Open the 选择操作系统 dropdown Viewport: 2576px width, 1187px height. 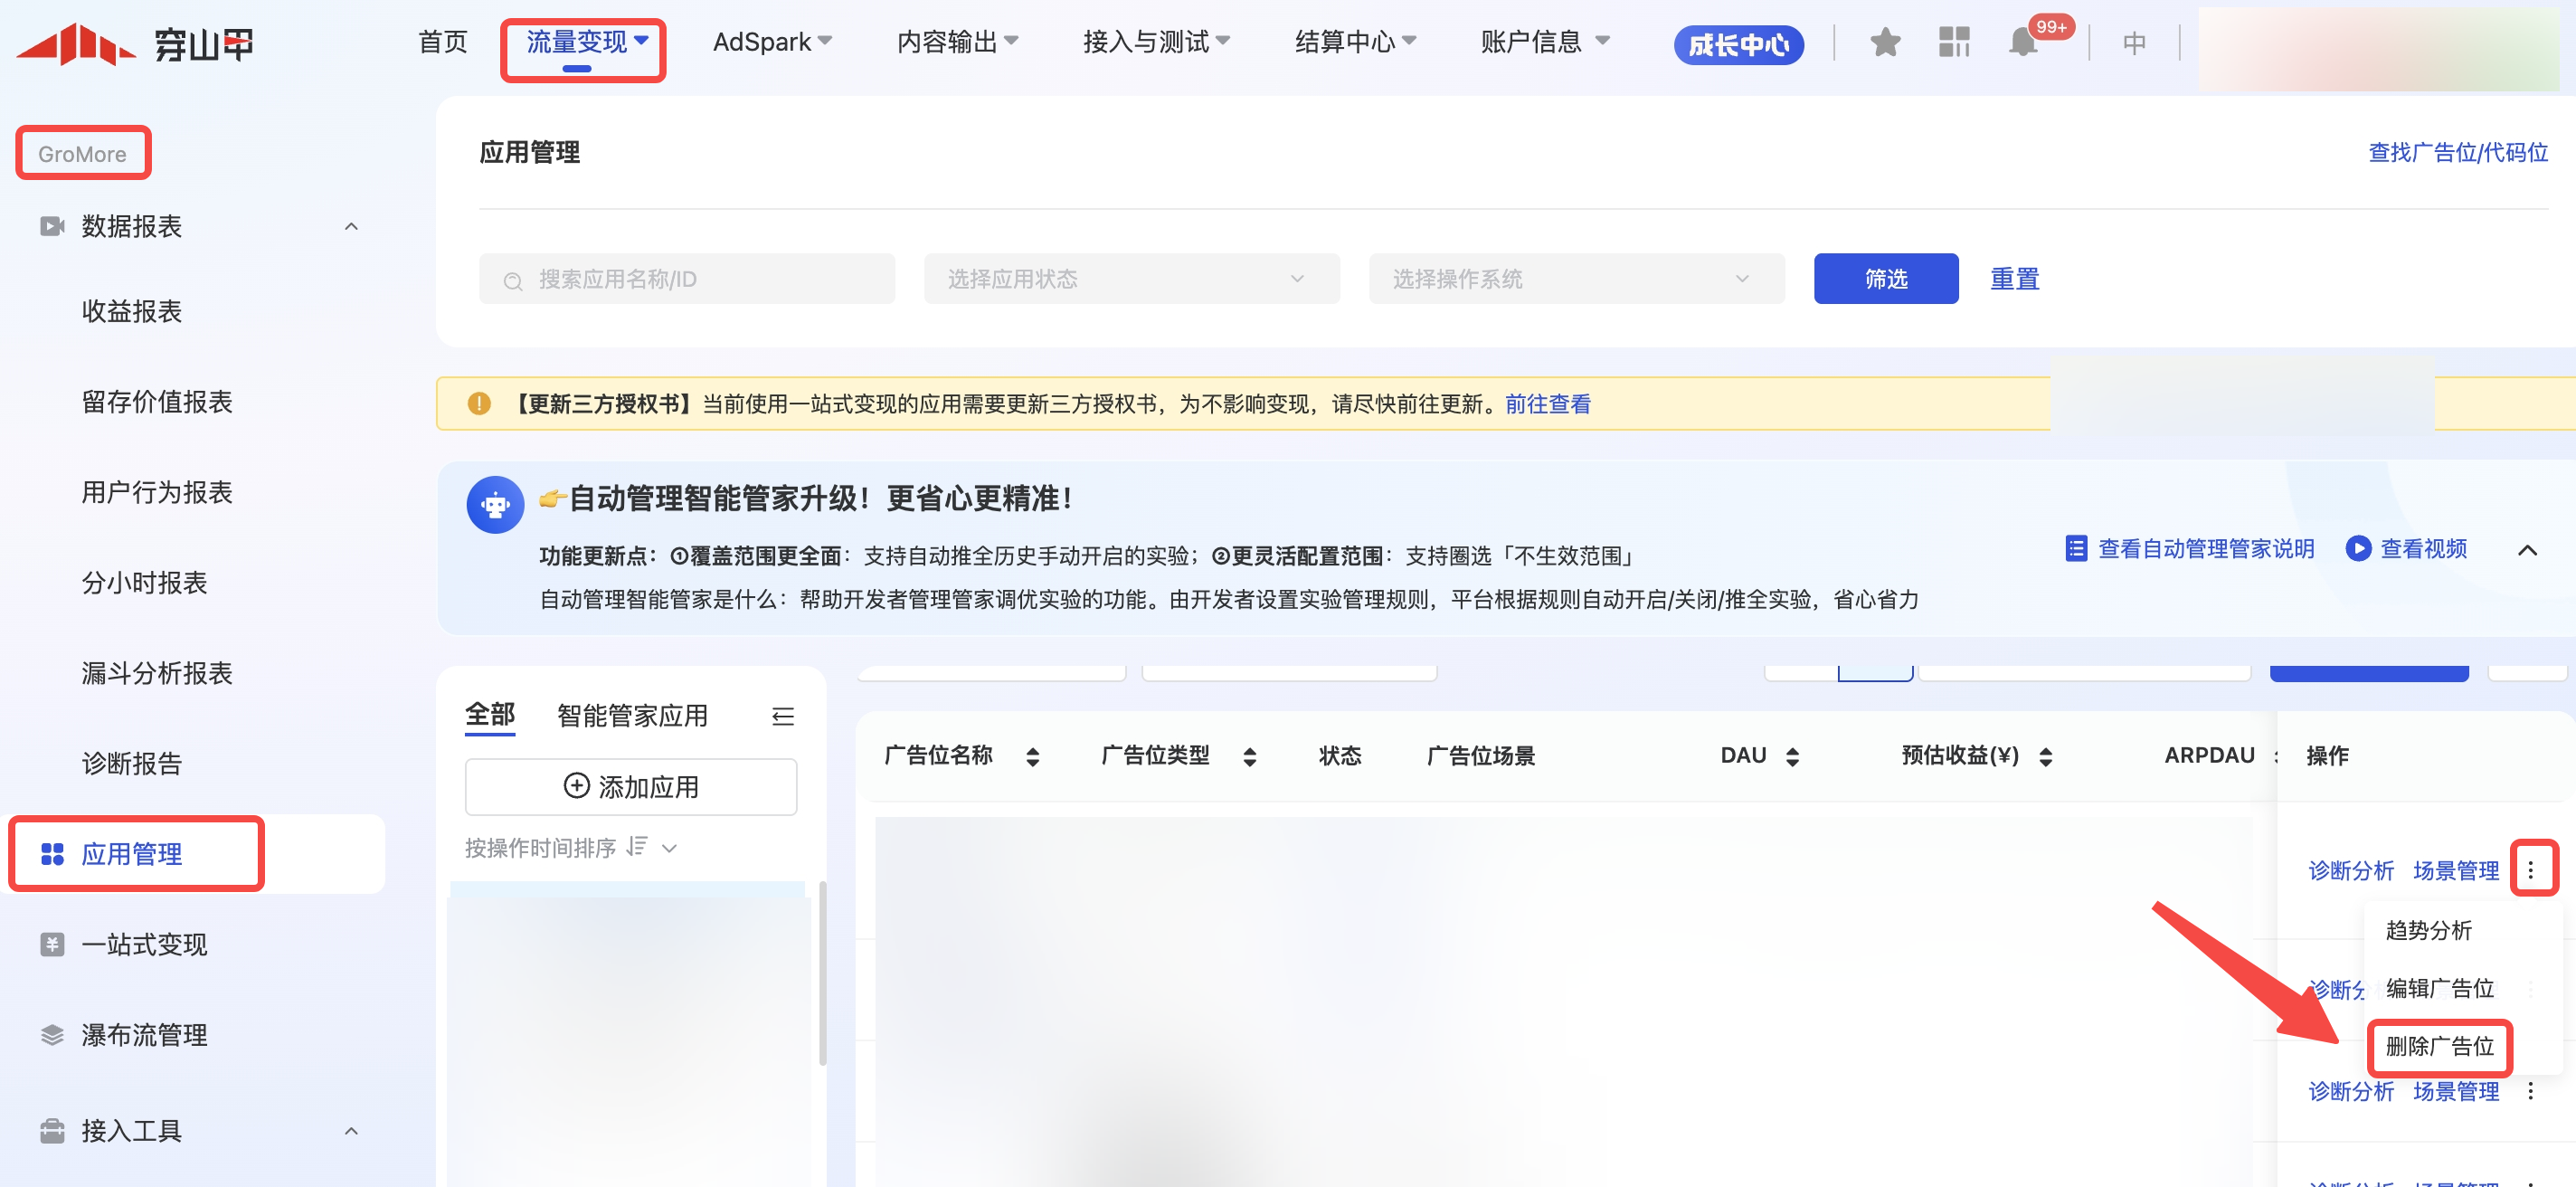[1576, 279]
